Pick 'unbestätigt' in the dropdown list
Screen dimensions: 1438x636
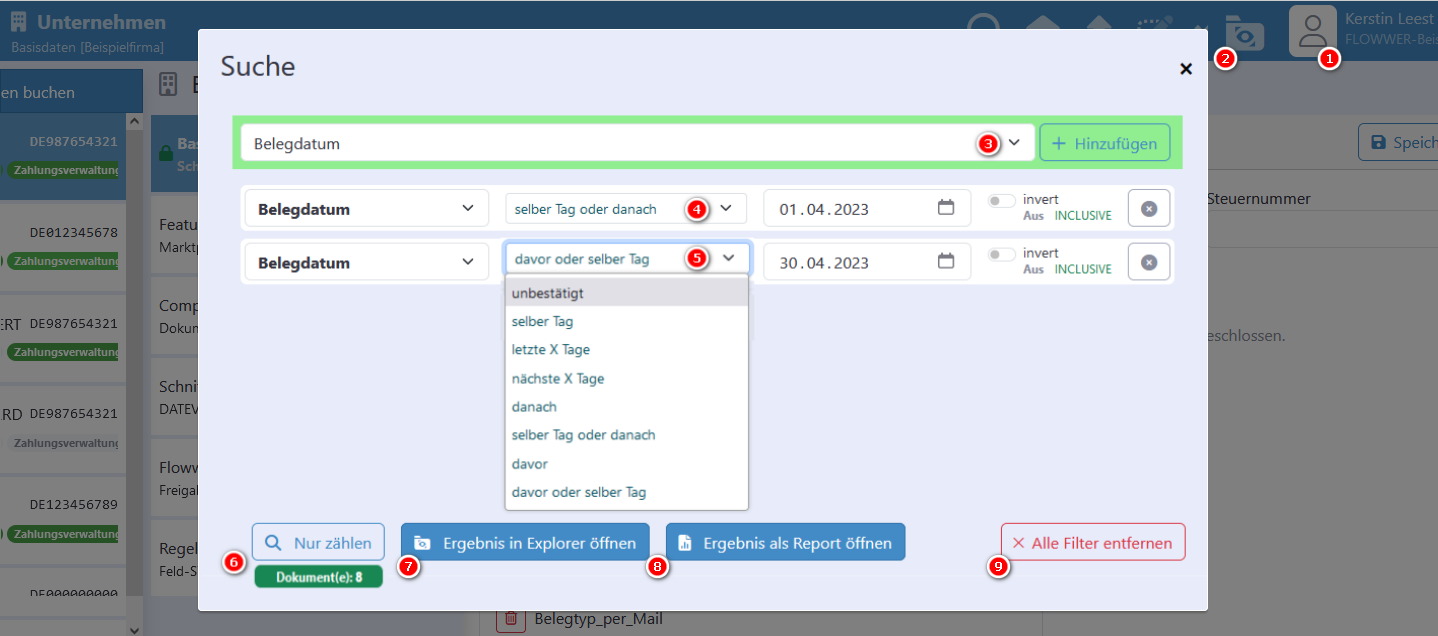coord(548,293)
